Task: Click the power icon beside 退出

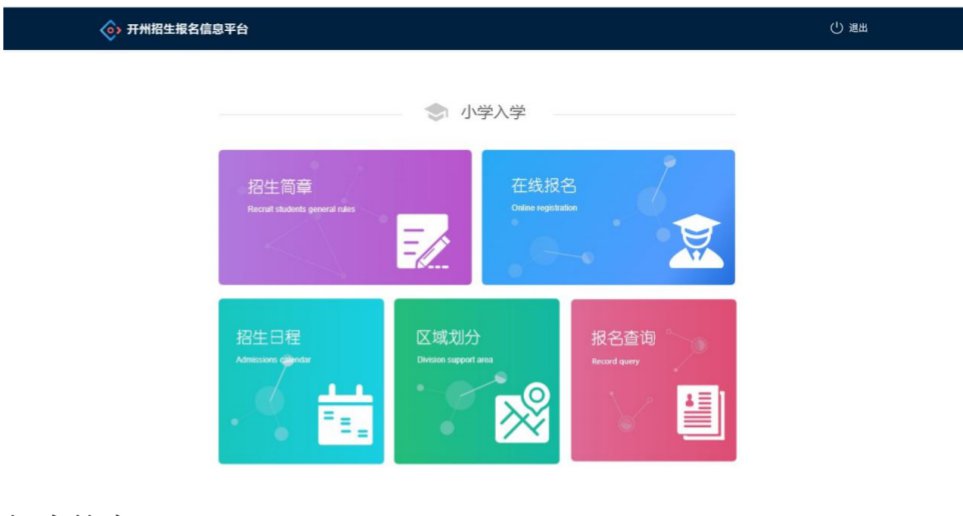Action: pyautogui.click(x=836, y=28)
